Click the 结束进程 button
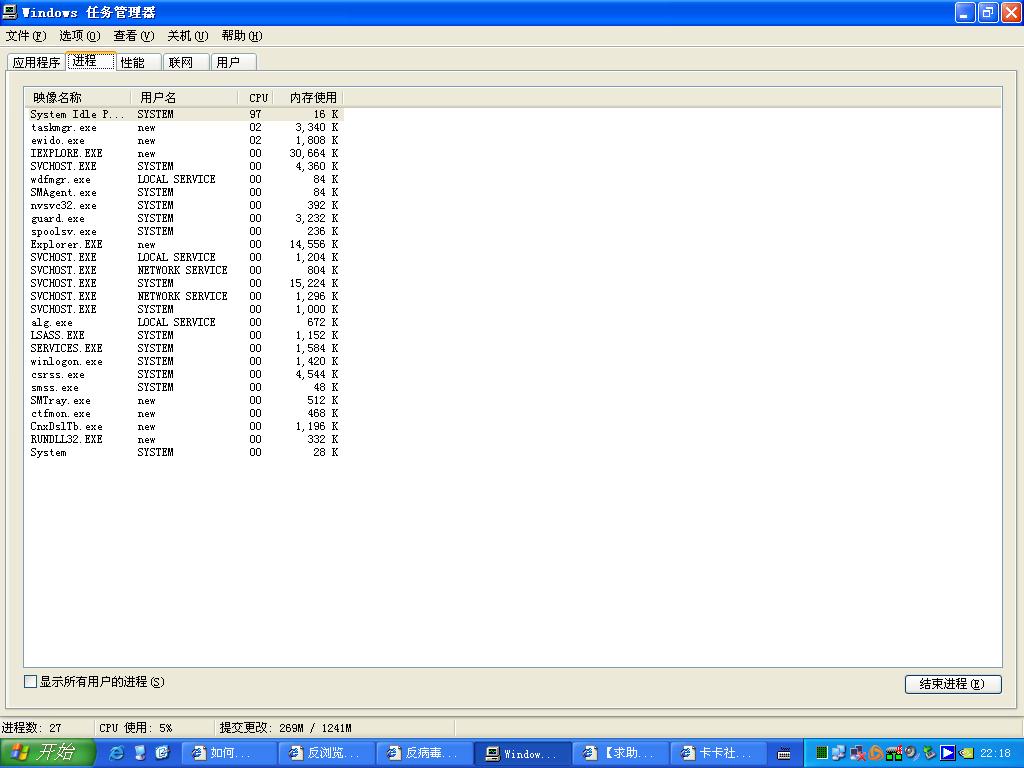The image size is (1024, 768). (x=953, y=684)
